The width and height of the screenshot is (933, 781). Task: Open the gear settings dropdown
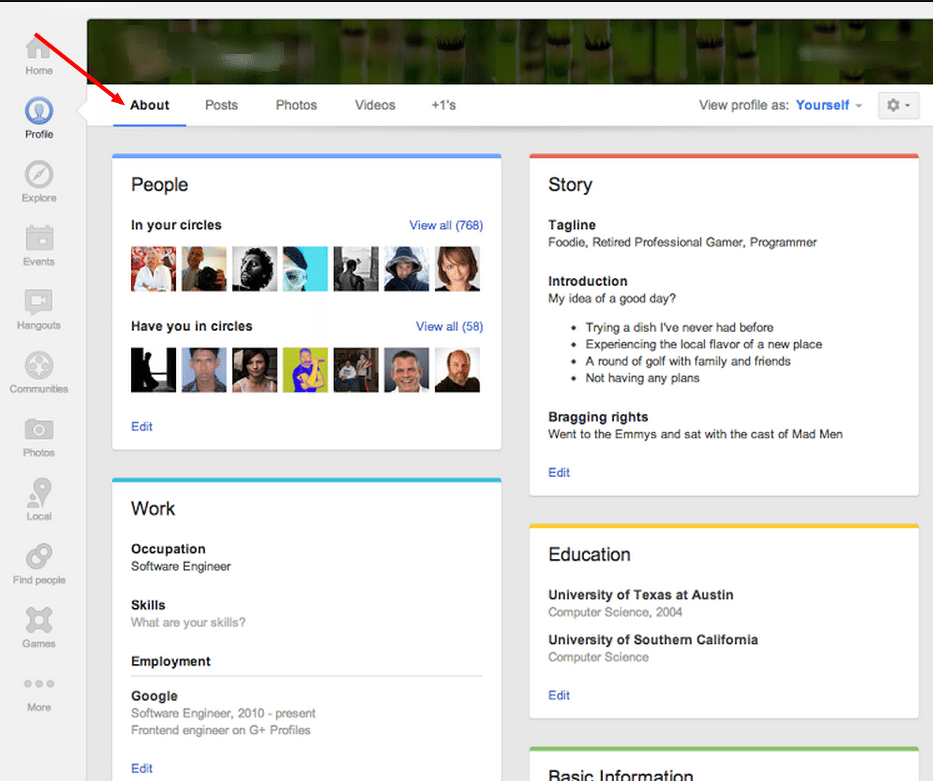click(897, 105)
